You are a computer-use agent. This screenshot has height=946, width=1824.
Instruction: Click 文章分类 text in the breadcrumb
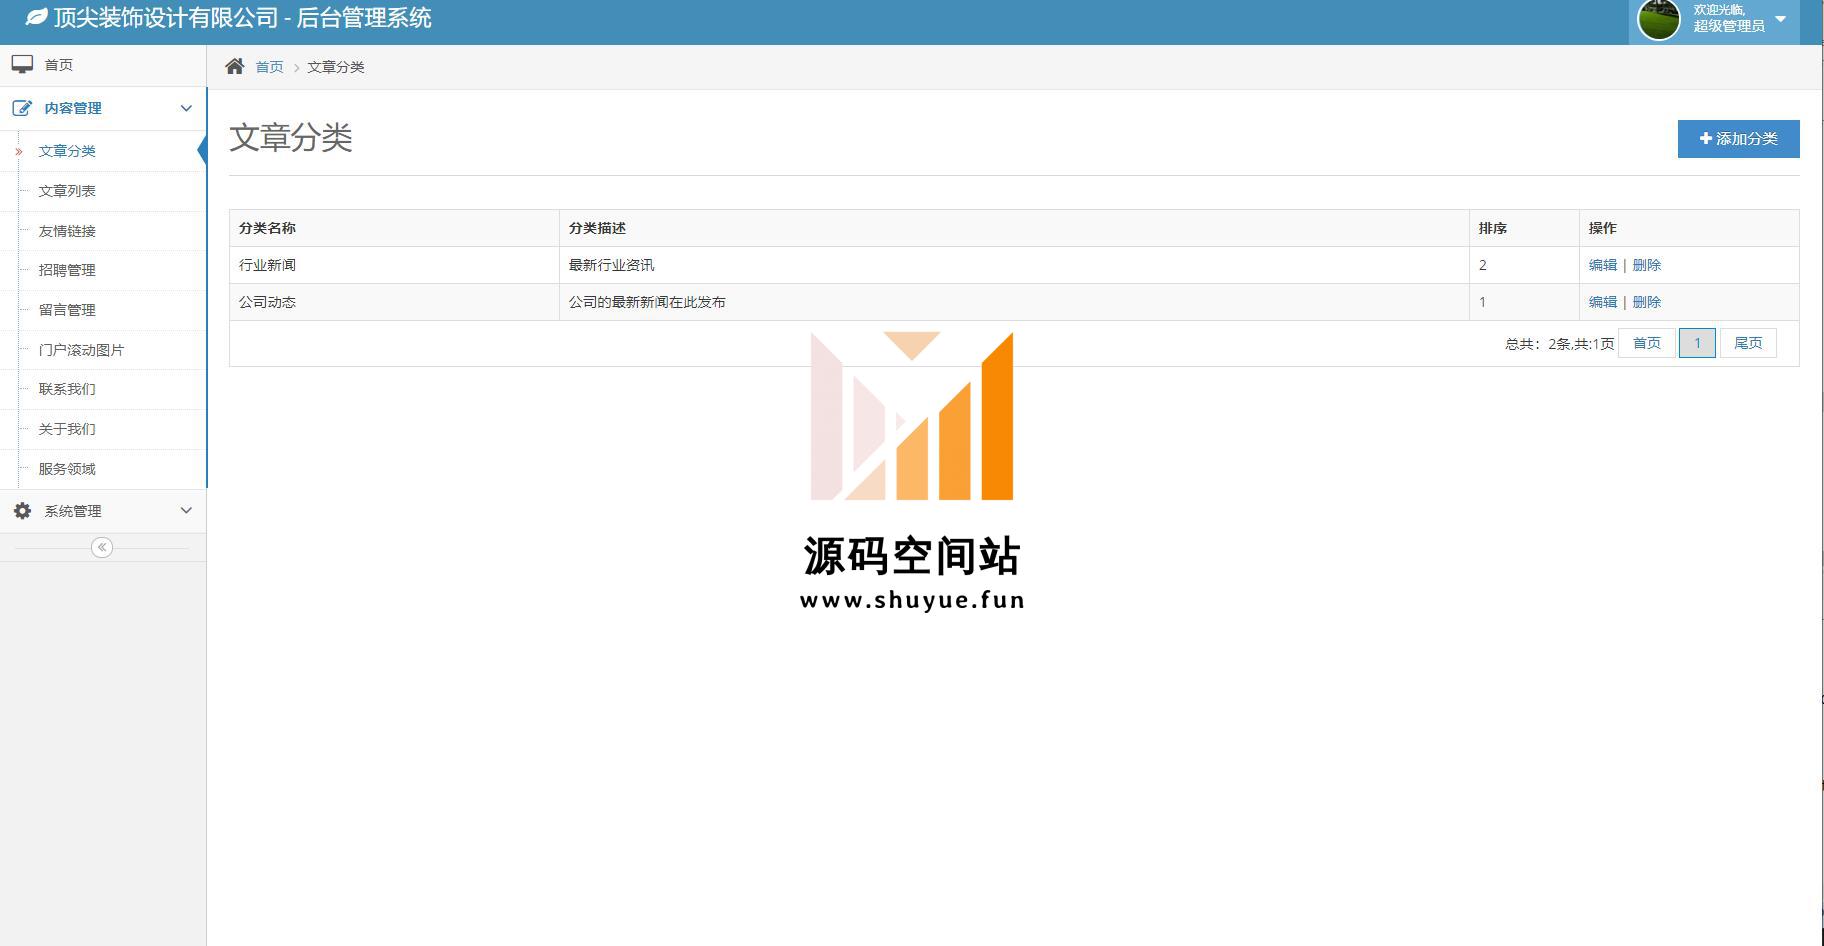[336, 67]
